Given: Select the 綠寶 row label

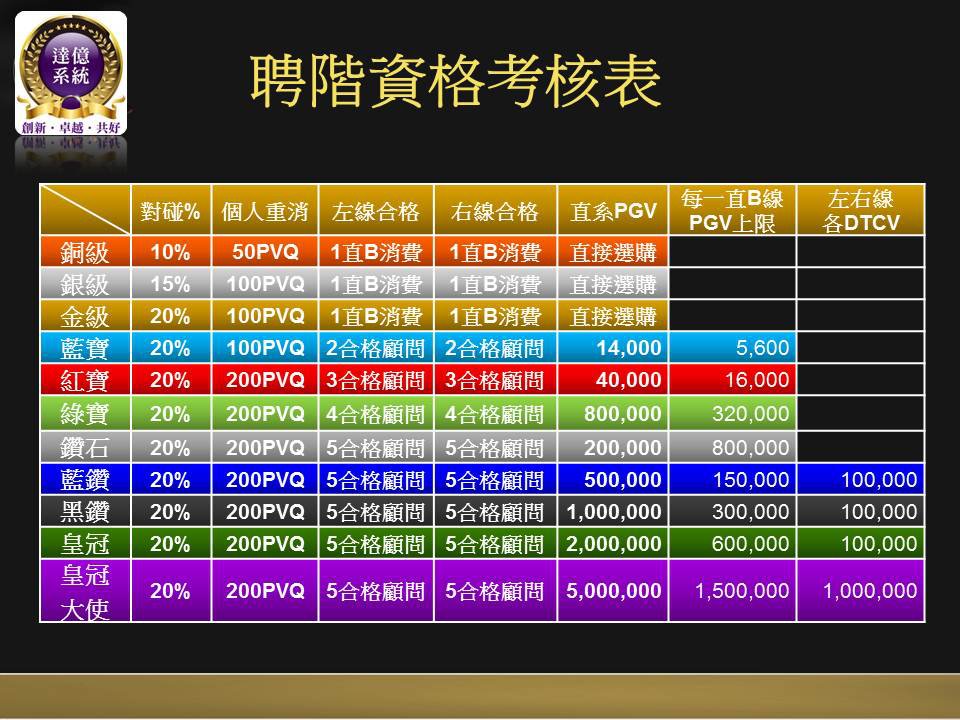Looking at the screenshot, I should (85, 413).
